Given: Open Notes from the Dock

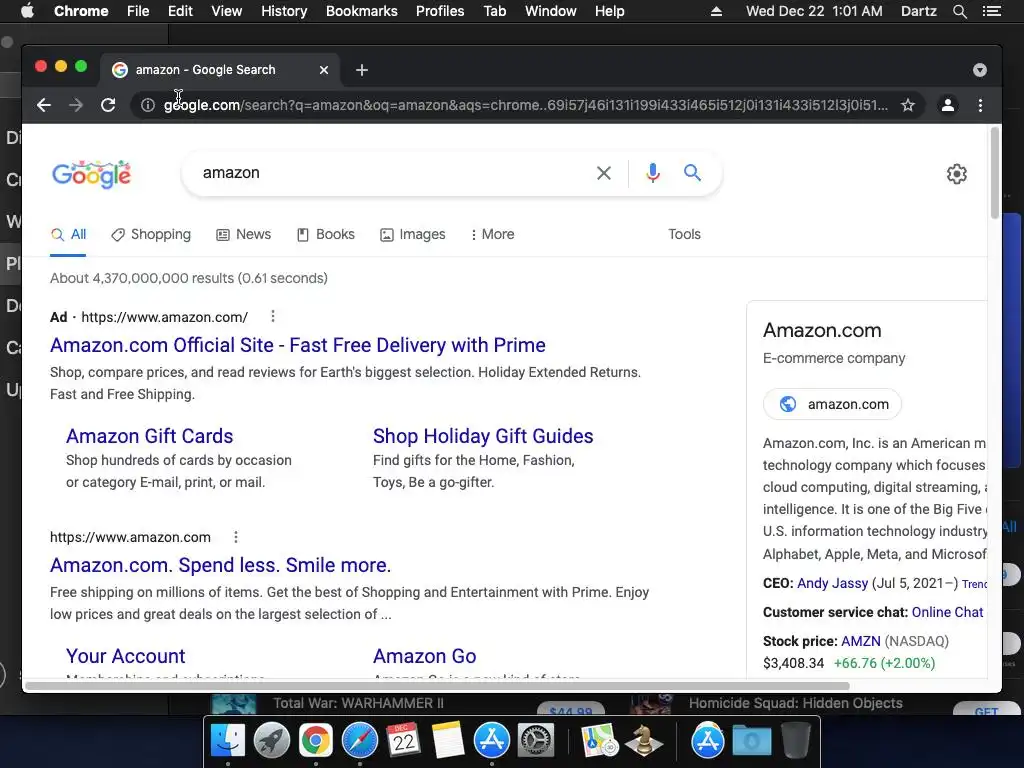Looking at the screenshot, I should (447, 741).
